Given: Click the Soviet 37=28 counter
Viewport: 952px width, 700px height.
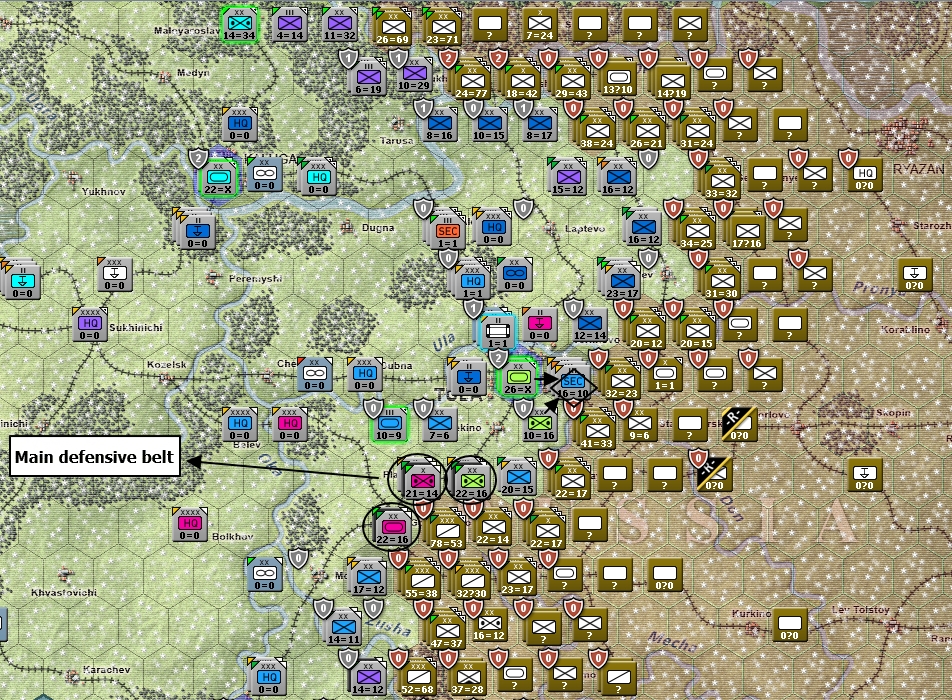Looking at the screenshot, I should [x=468, y=677].
